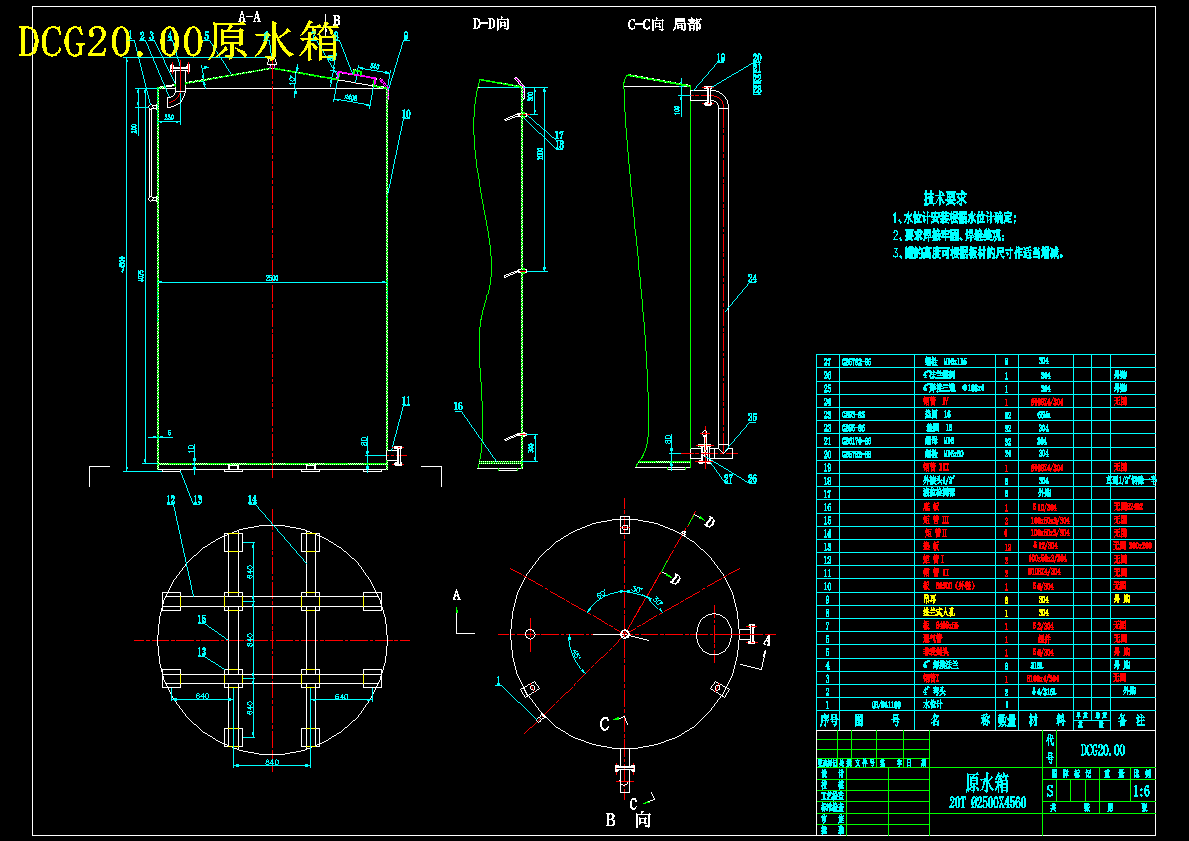Select the first technical requirement line
This screenshot has width=1189, height=841.
coord(954,218)
